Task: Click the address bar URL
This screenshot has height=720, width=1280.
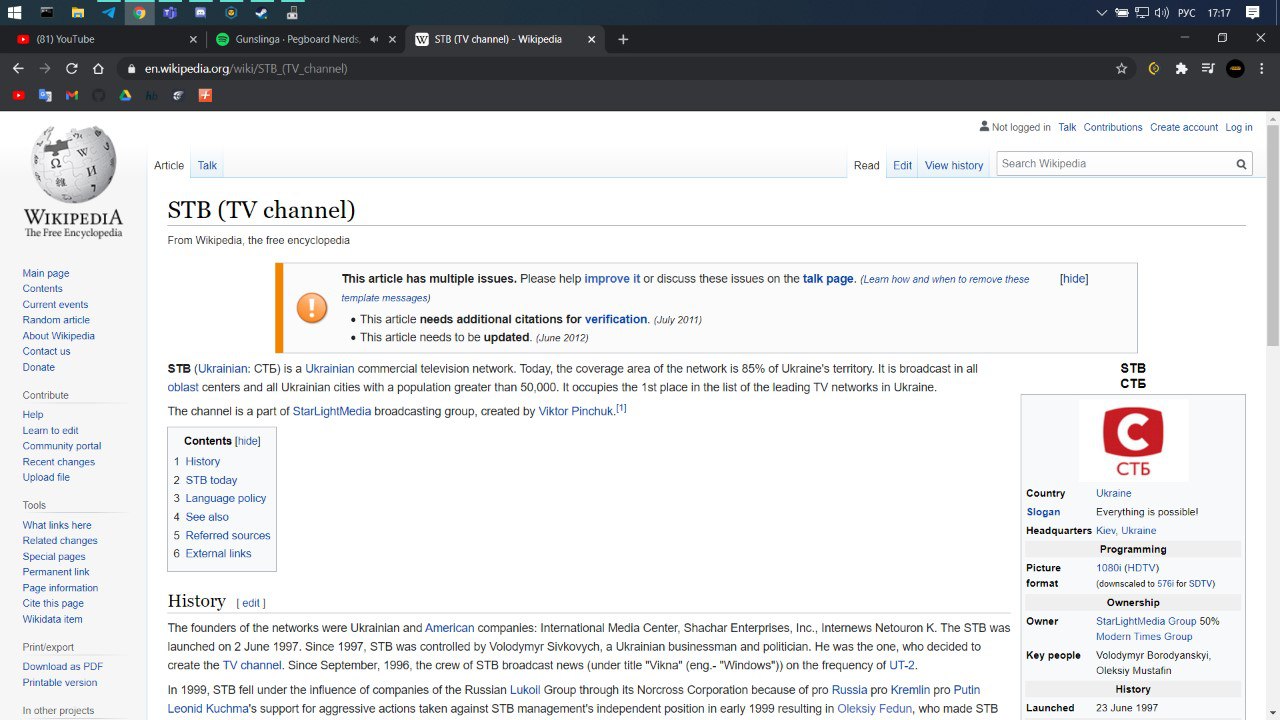Action: pos(246,69)
